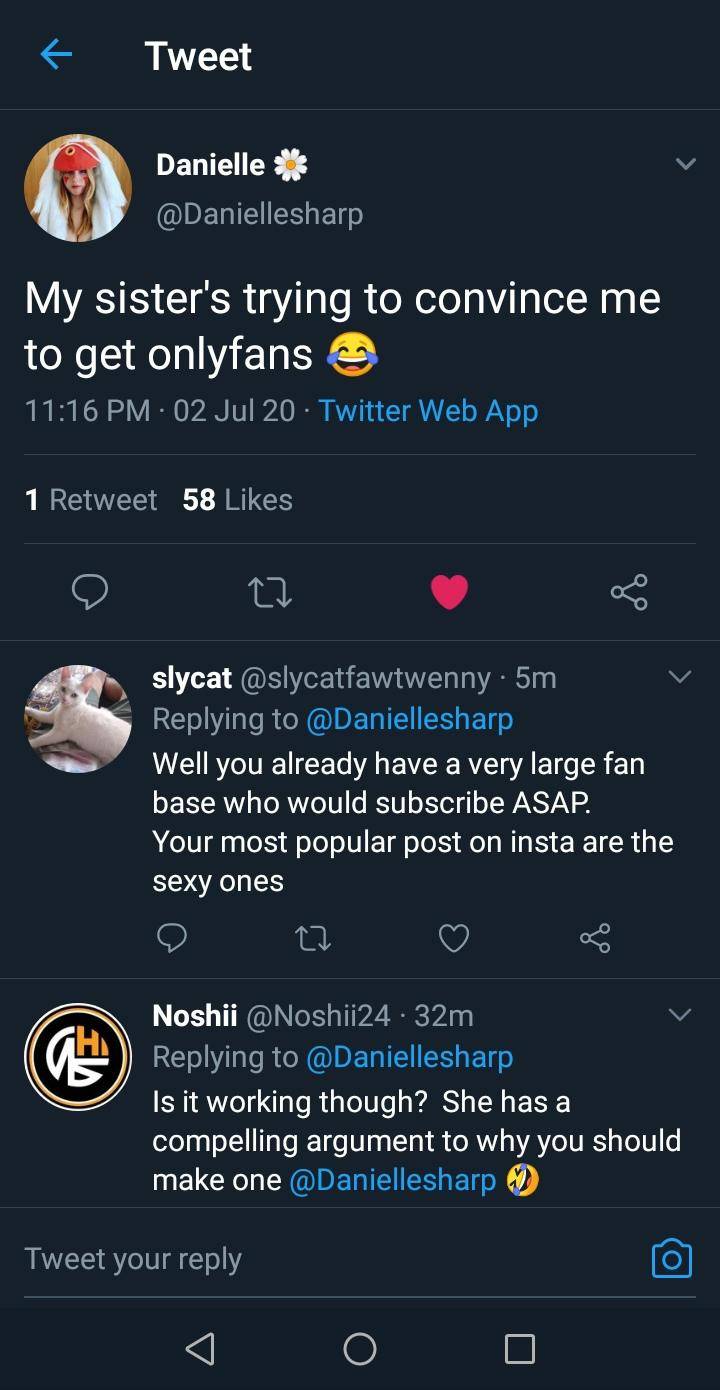The image size is (720, 1390).
Task: Share Danielle's main tweet
Action: coord(629,592)
